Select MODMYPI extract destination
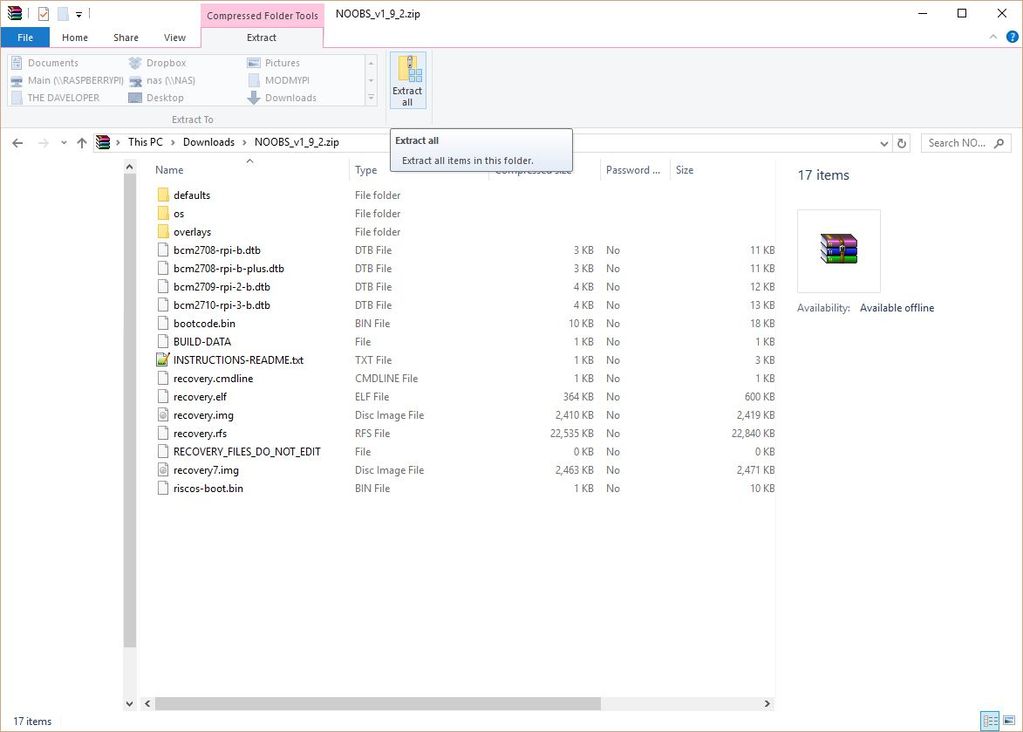This screenshot has width=1023, height=732. [x=279, y=80]
